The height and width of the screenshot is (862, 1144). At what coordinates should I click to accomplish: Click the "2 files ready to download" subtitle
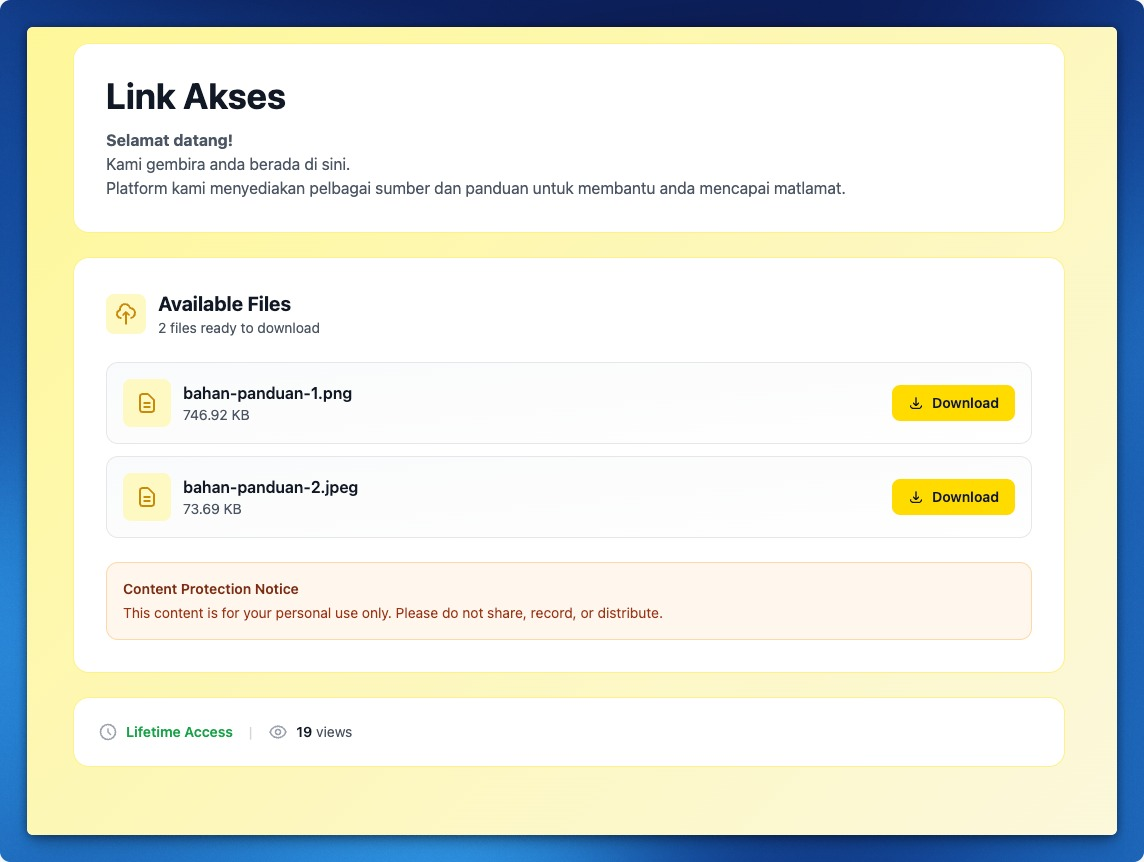[239, 328]
